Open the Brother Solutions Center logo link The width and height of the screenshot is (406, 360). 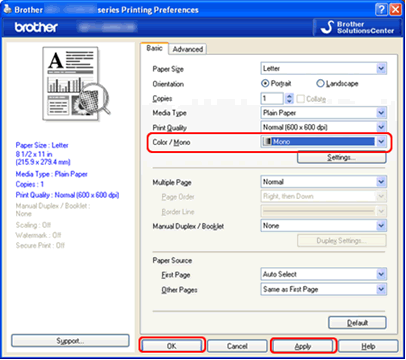(357, 27)
